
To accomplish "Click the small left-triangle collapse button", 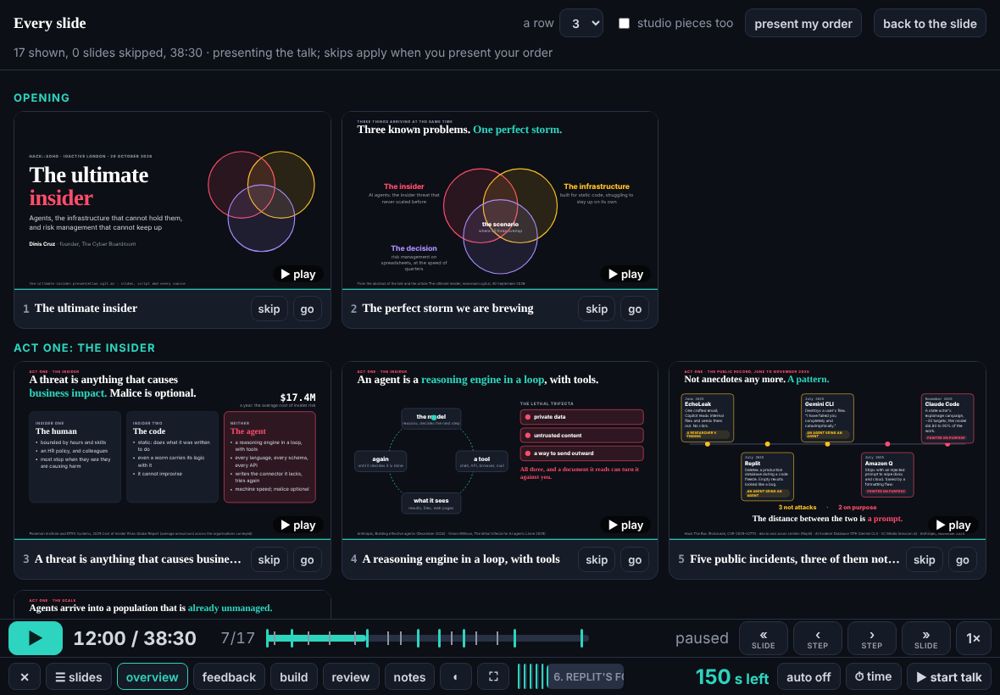I will (x=455, y=677).
